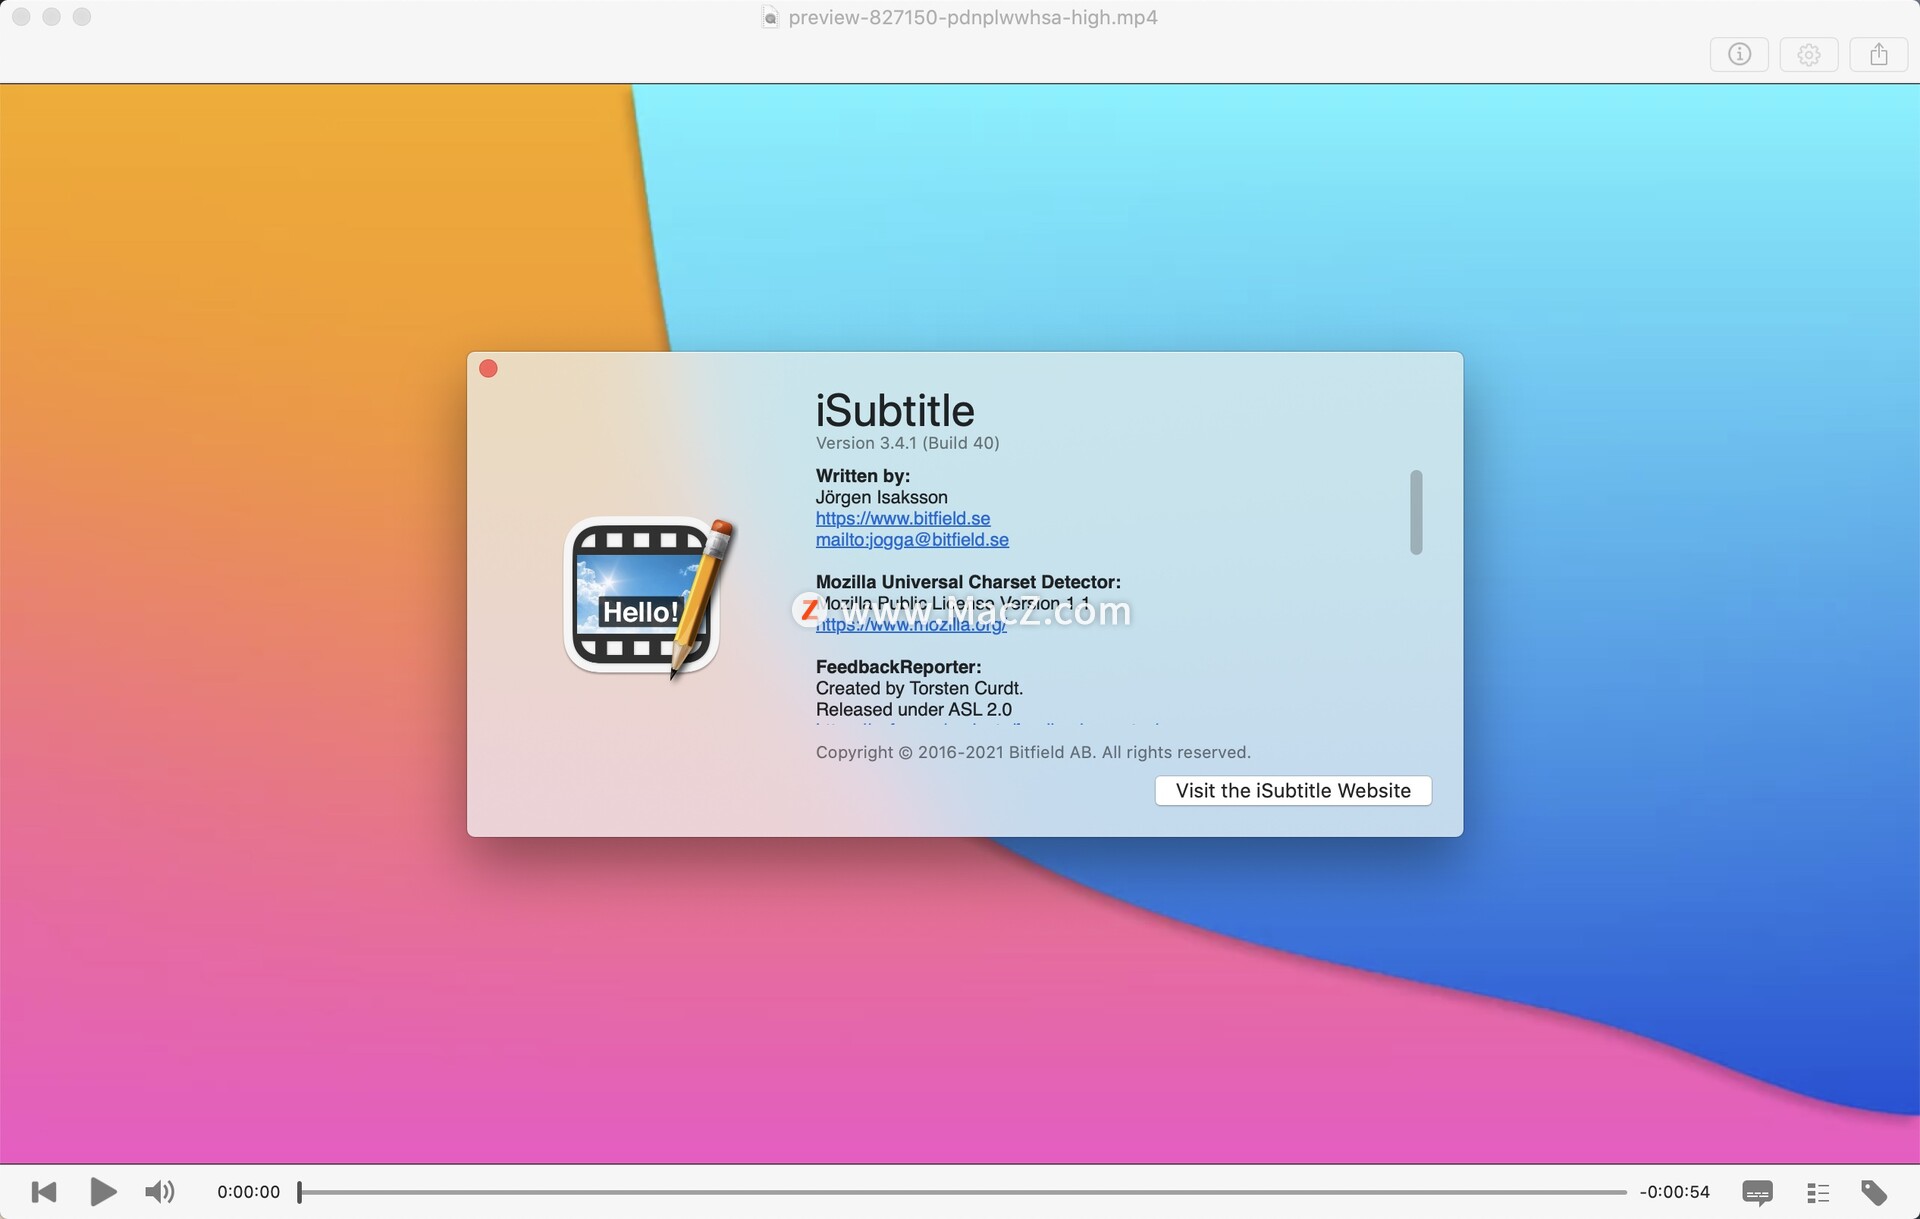Click the file title preview-827150-pdnplwwhsa-high.mp4
1920x1219 pixels.
point(973,17)
